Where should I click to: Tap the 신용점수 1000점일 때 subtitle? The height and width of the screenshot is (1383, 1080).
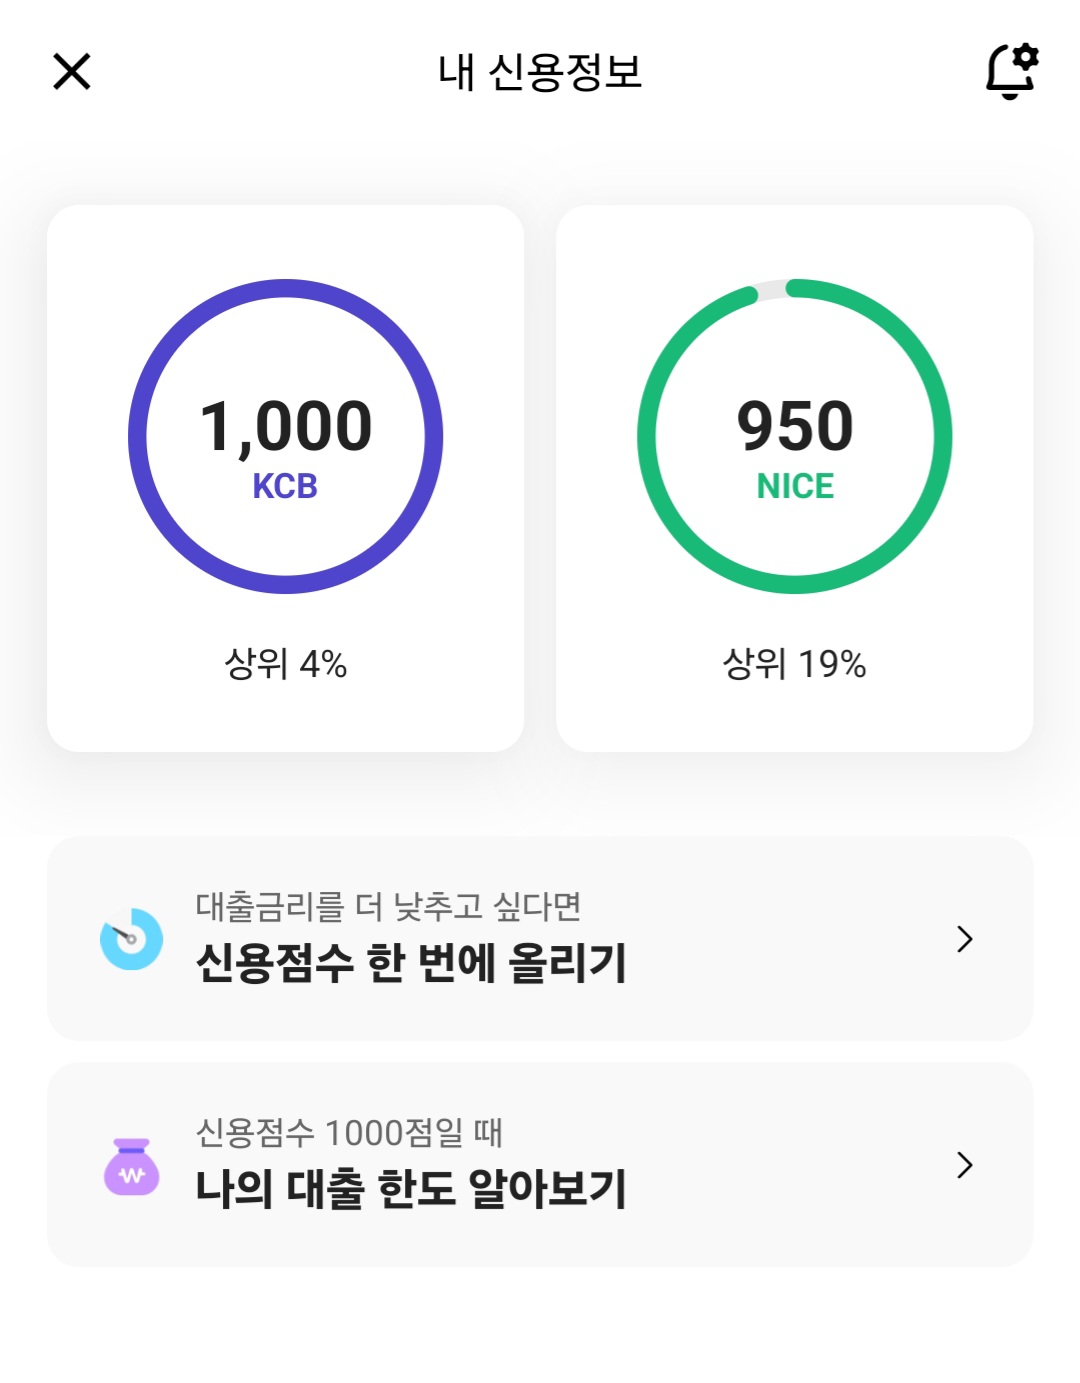349,1133
